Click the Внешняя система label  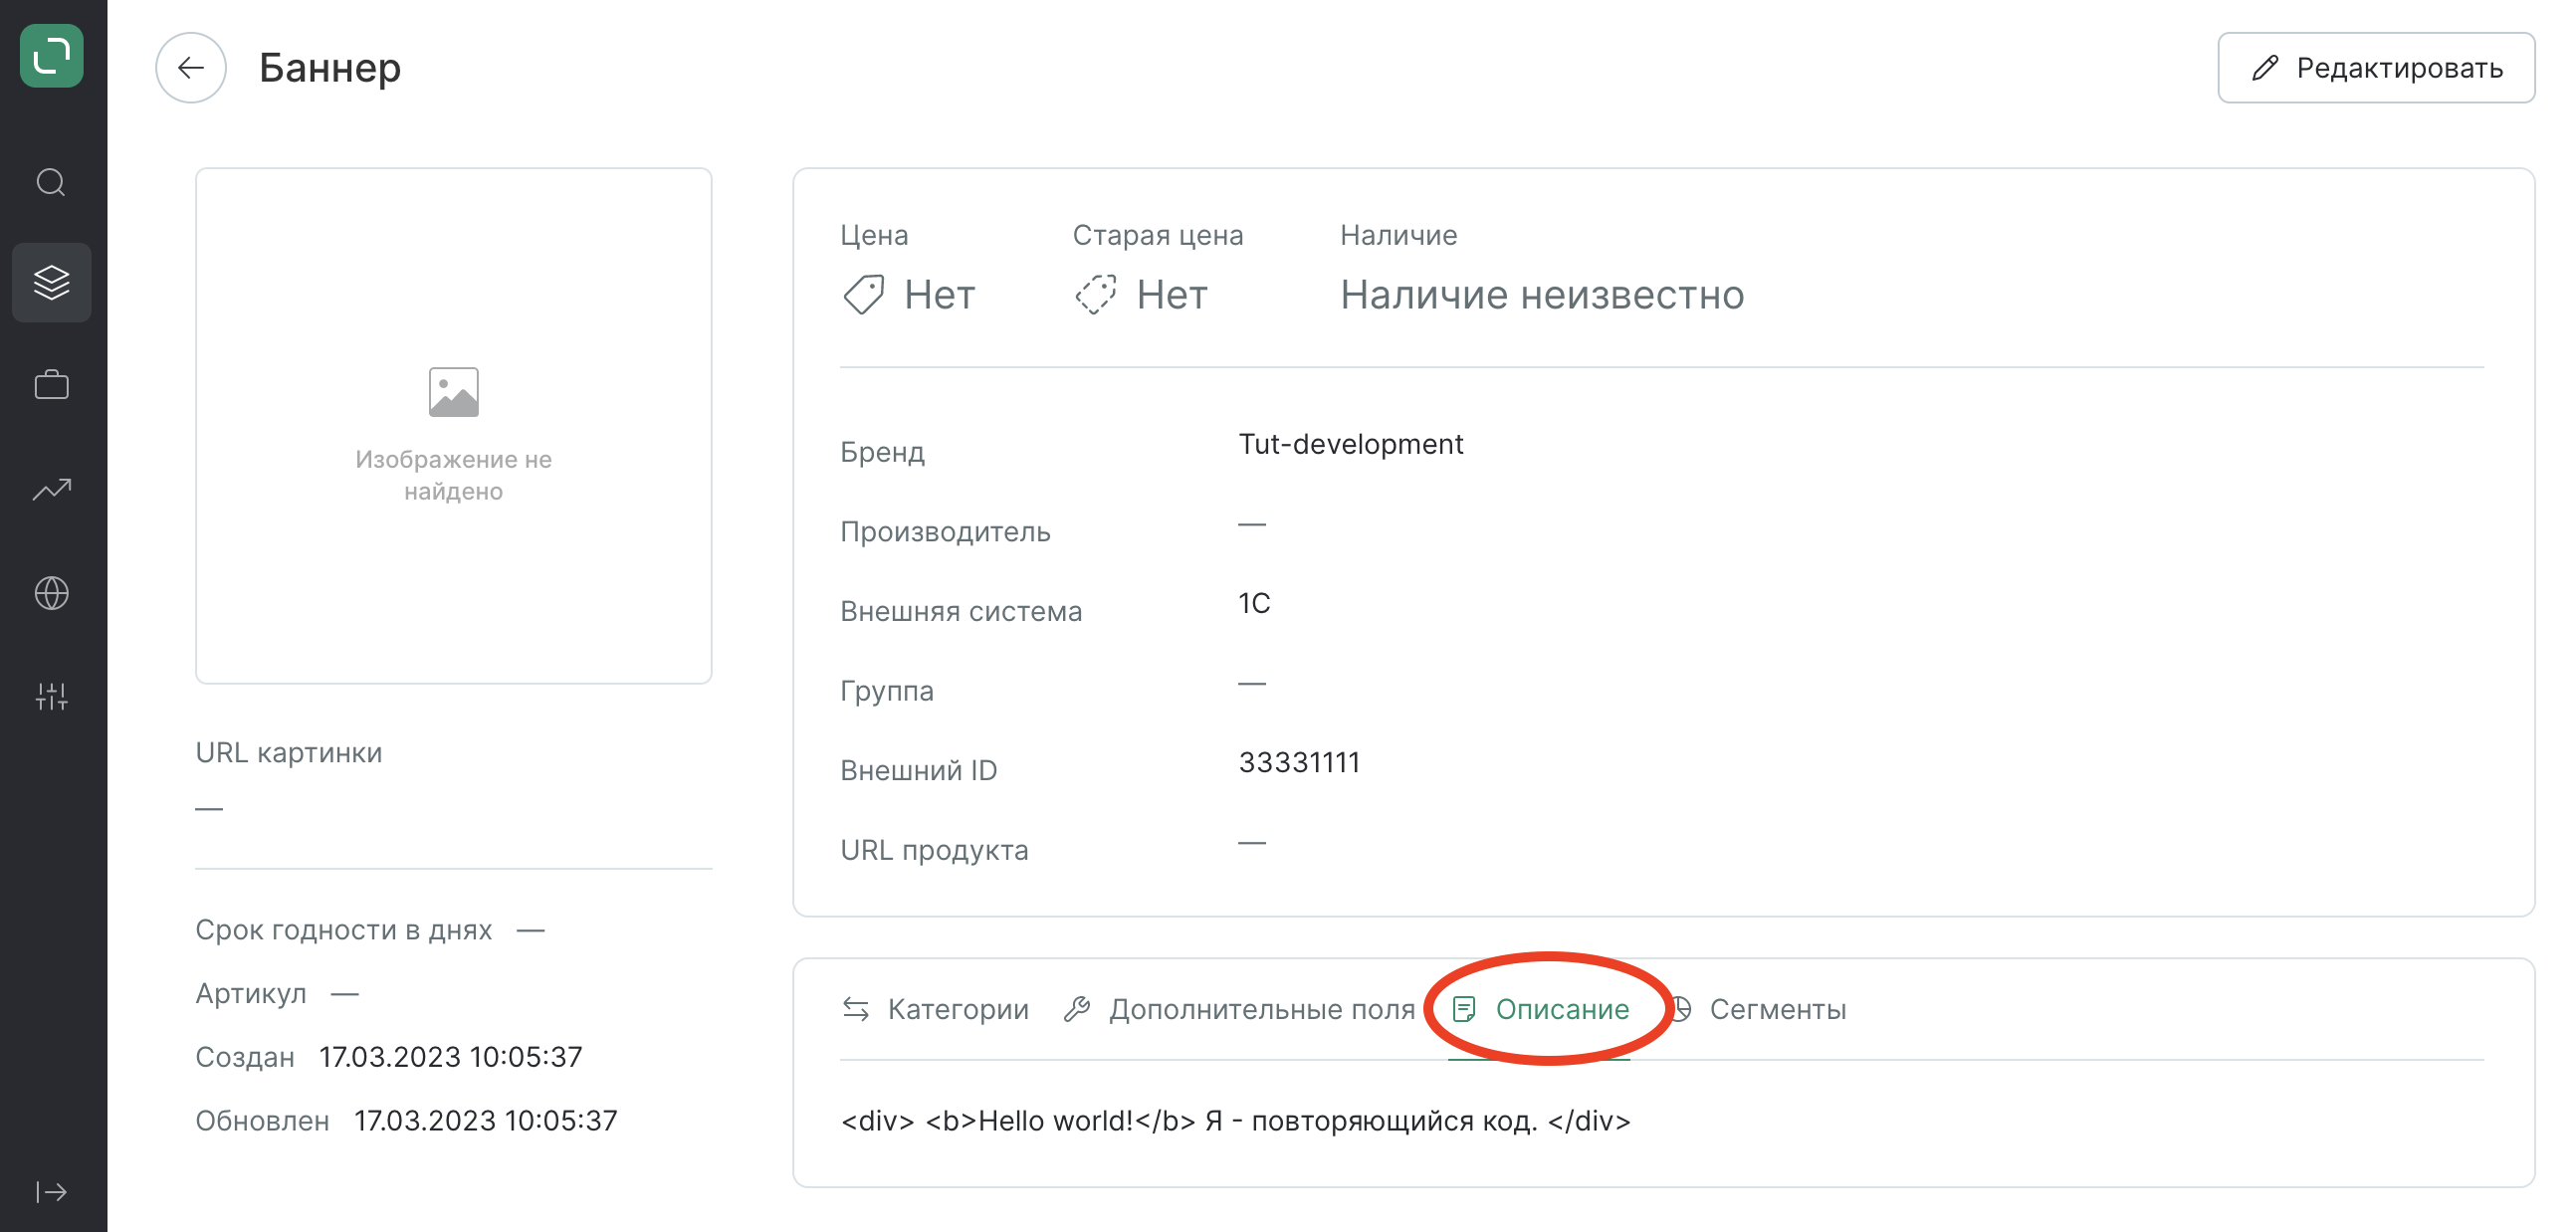(961, 612)
